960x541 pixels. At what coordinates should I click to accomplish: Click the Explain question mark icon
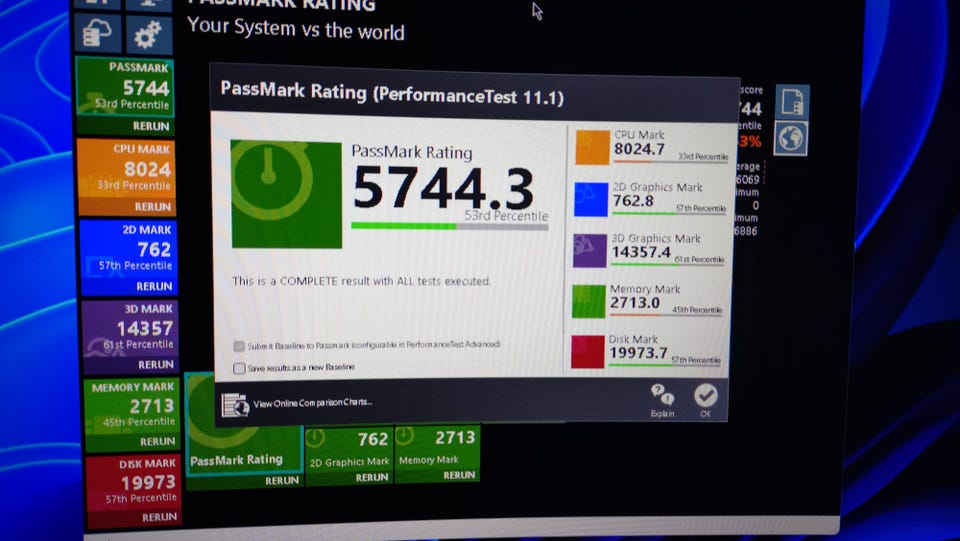[662, 395]
